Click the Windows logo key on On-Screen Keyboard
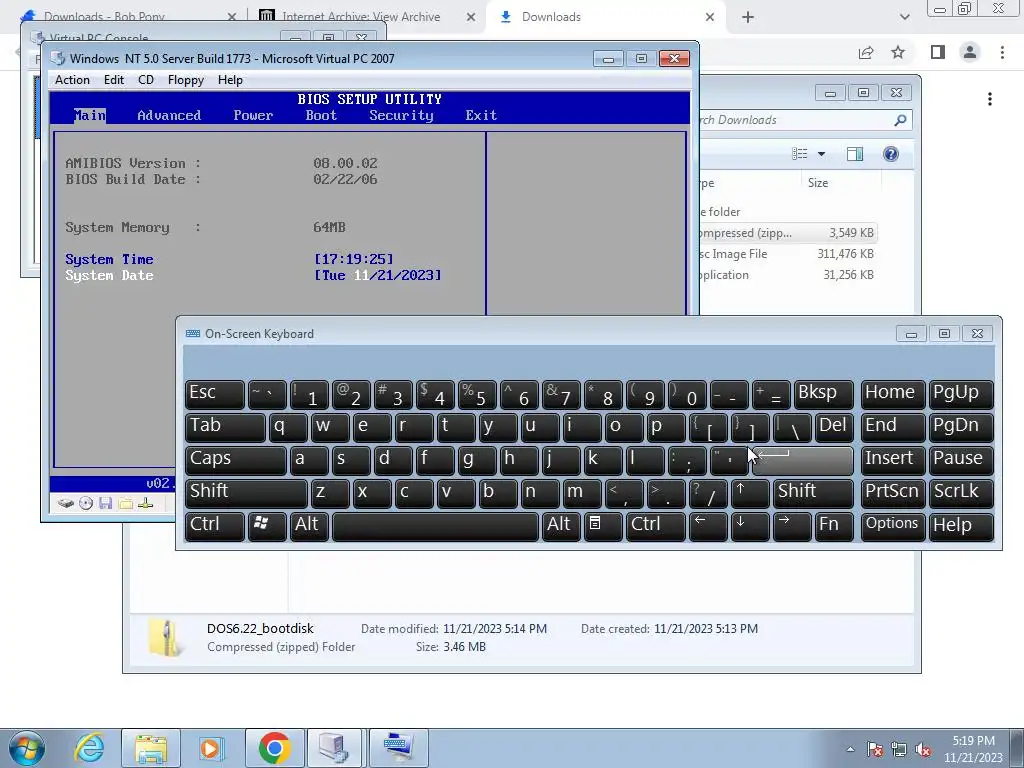1024x768 pixels. [266, 526]
